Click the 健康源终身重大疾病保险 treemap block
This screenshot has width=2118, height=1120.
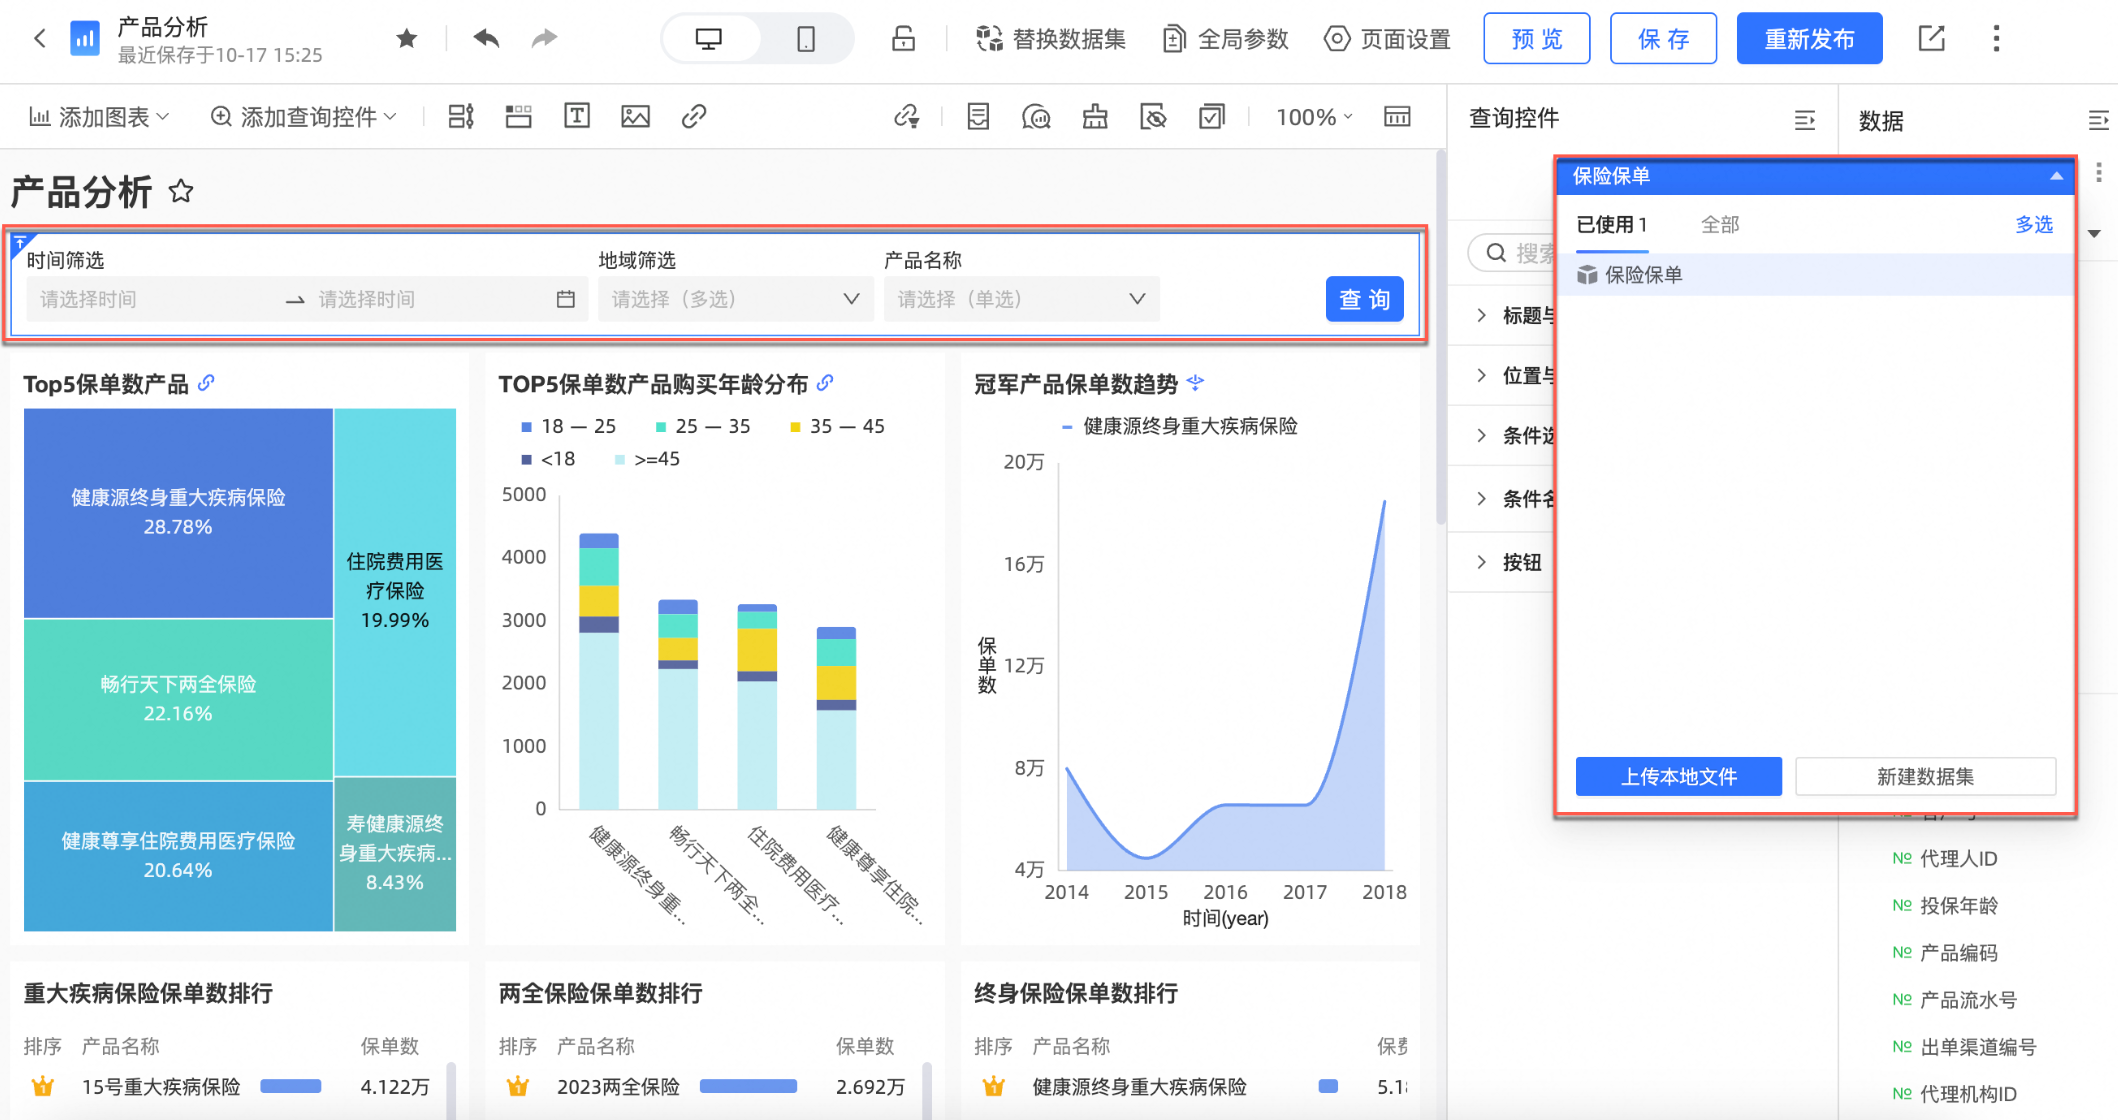(x=178, y=513)
